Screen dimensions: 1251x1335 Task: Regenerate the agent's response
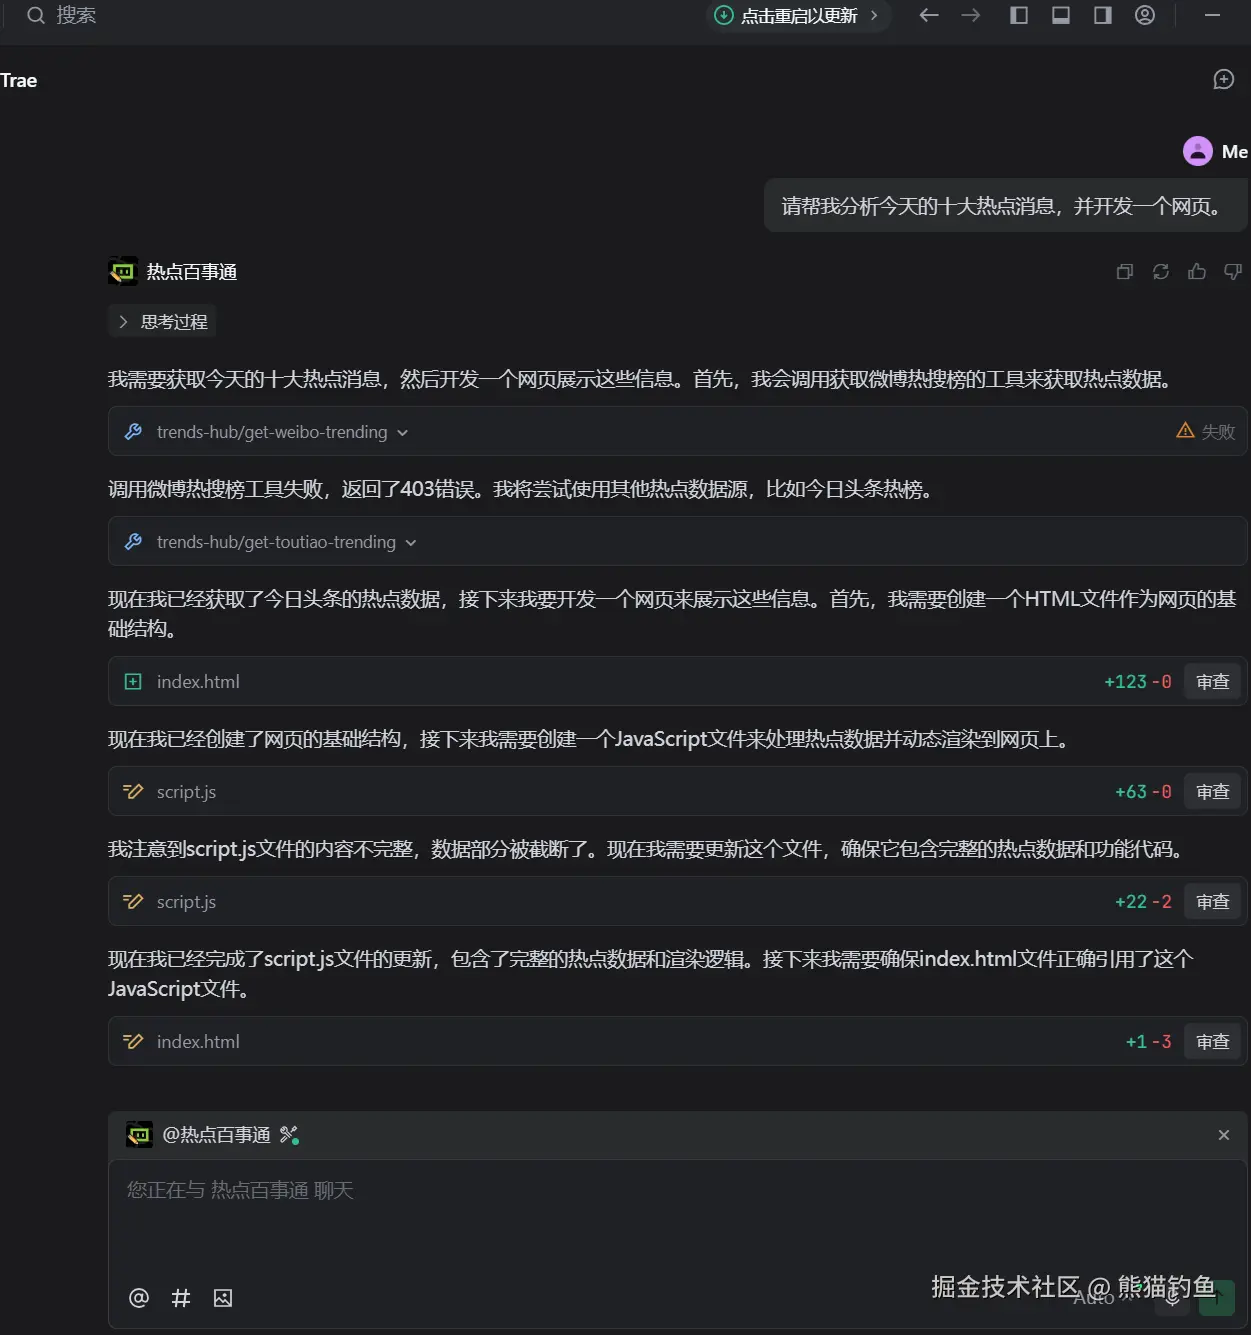click(1161, 272)
